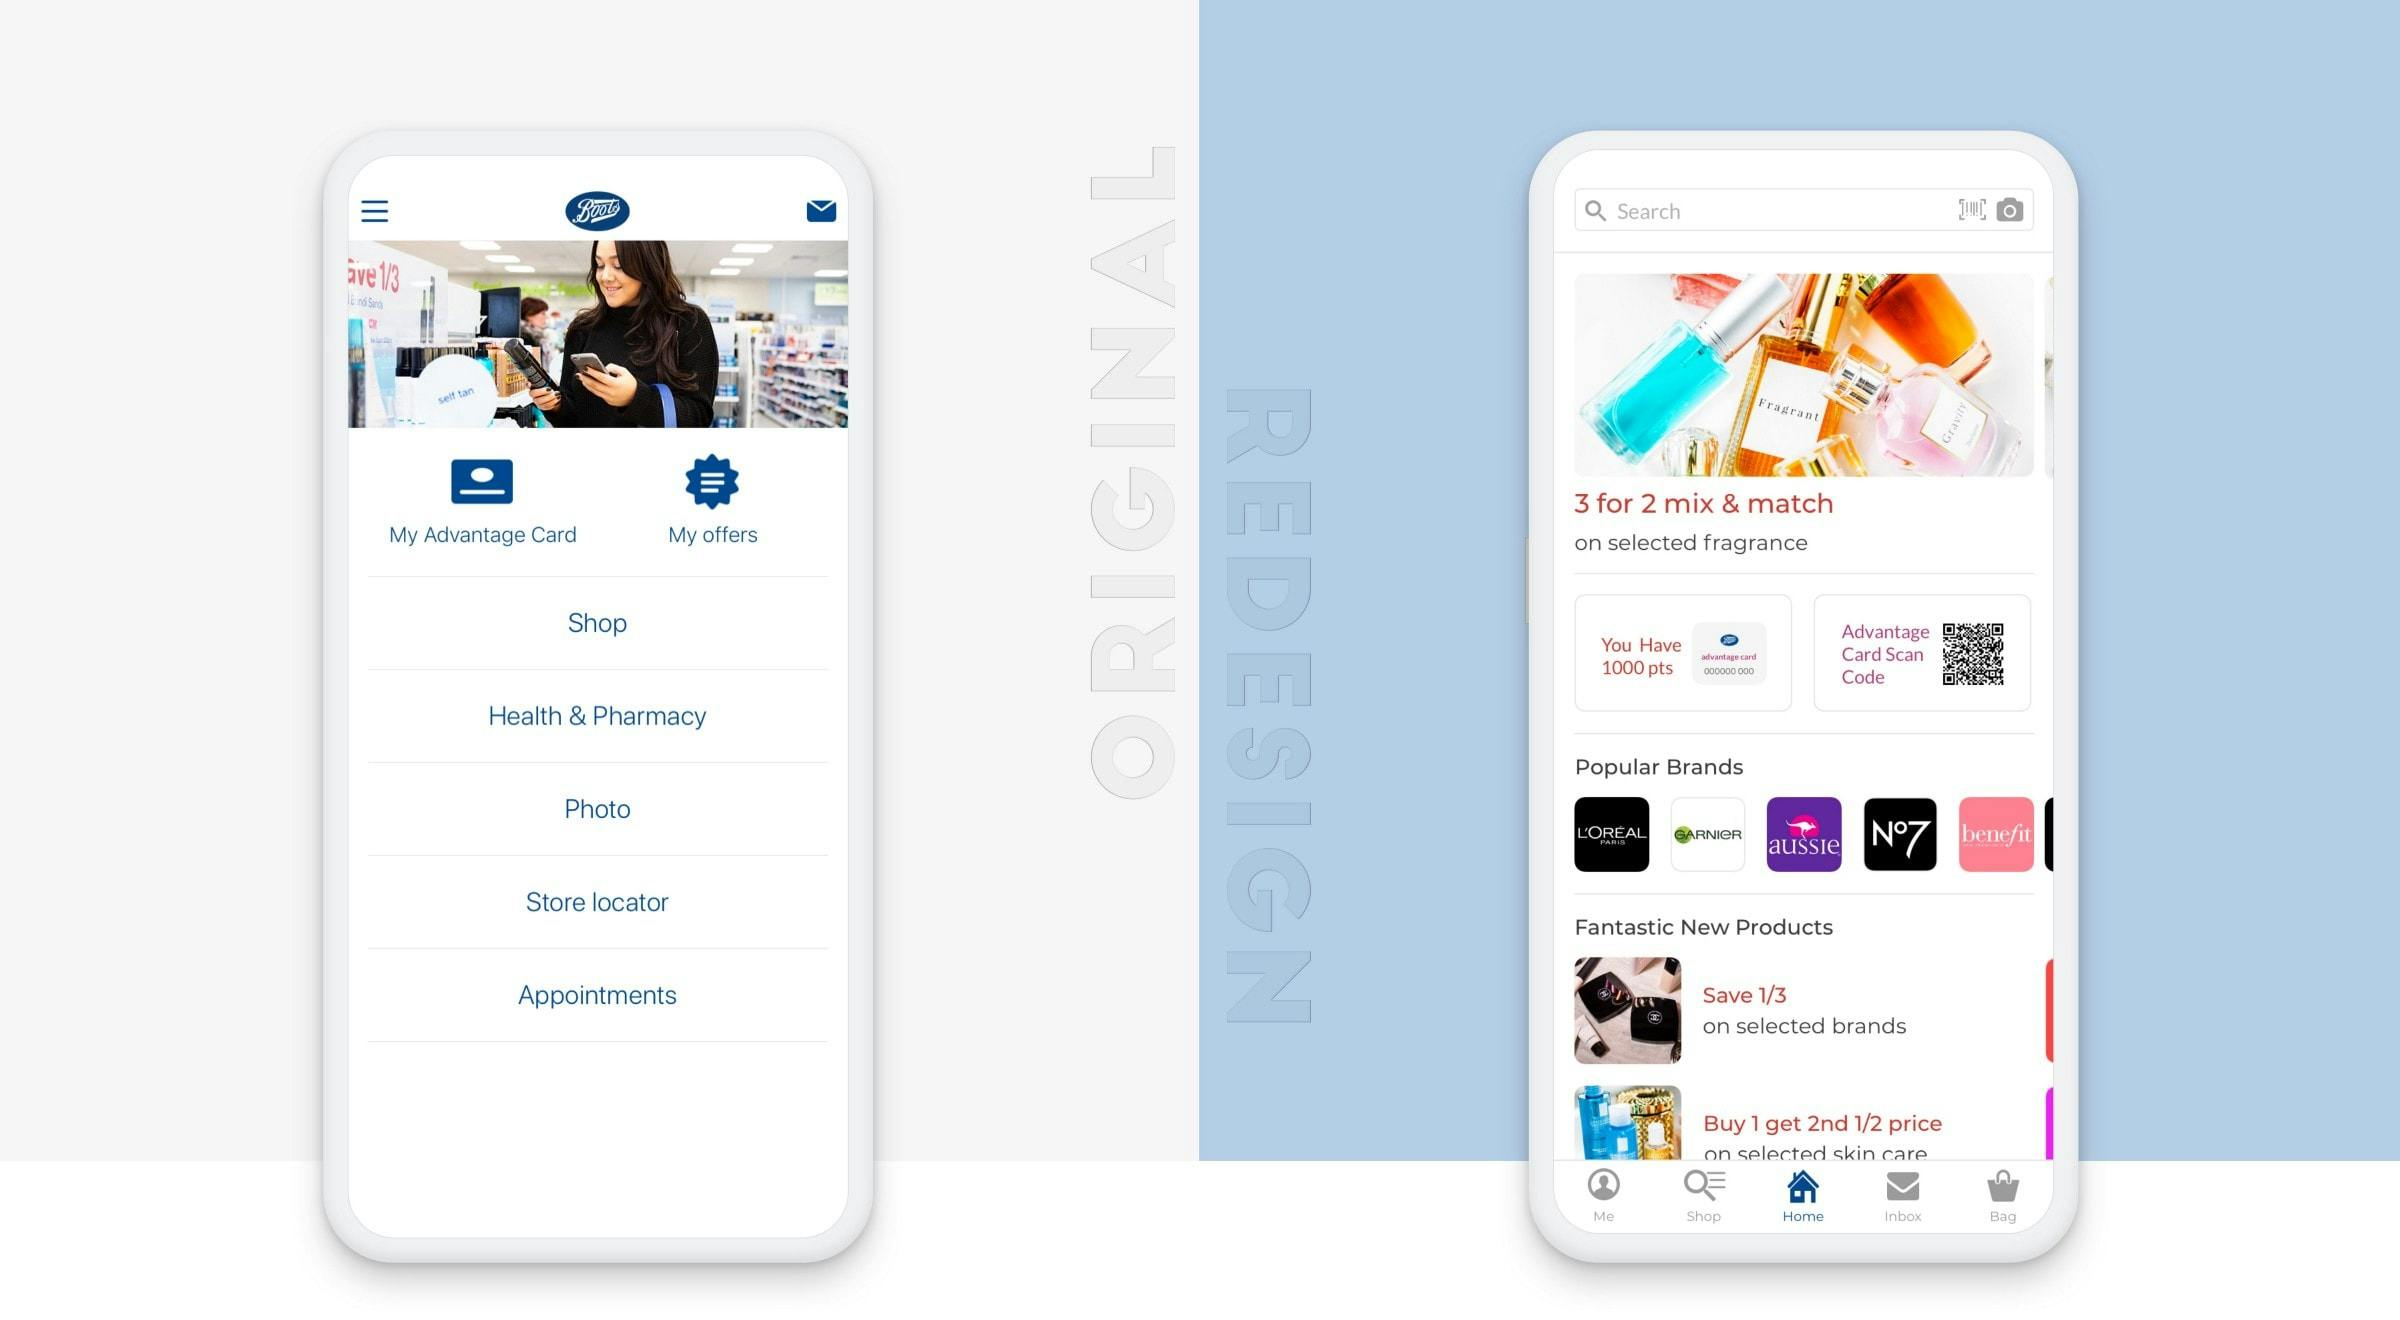2400x1320 pixels.
Task: Tap the barcode scanner icon
Action: click(x=1973, y=208)
